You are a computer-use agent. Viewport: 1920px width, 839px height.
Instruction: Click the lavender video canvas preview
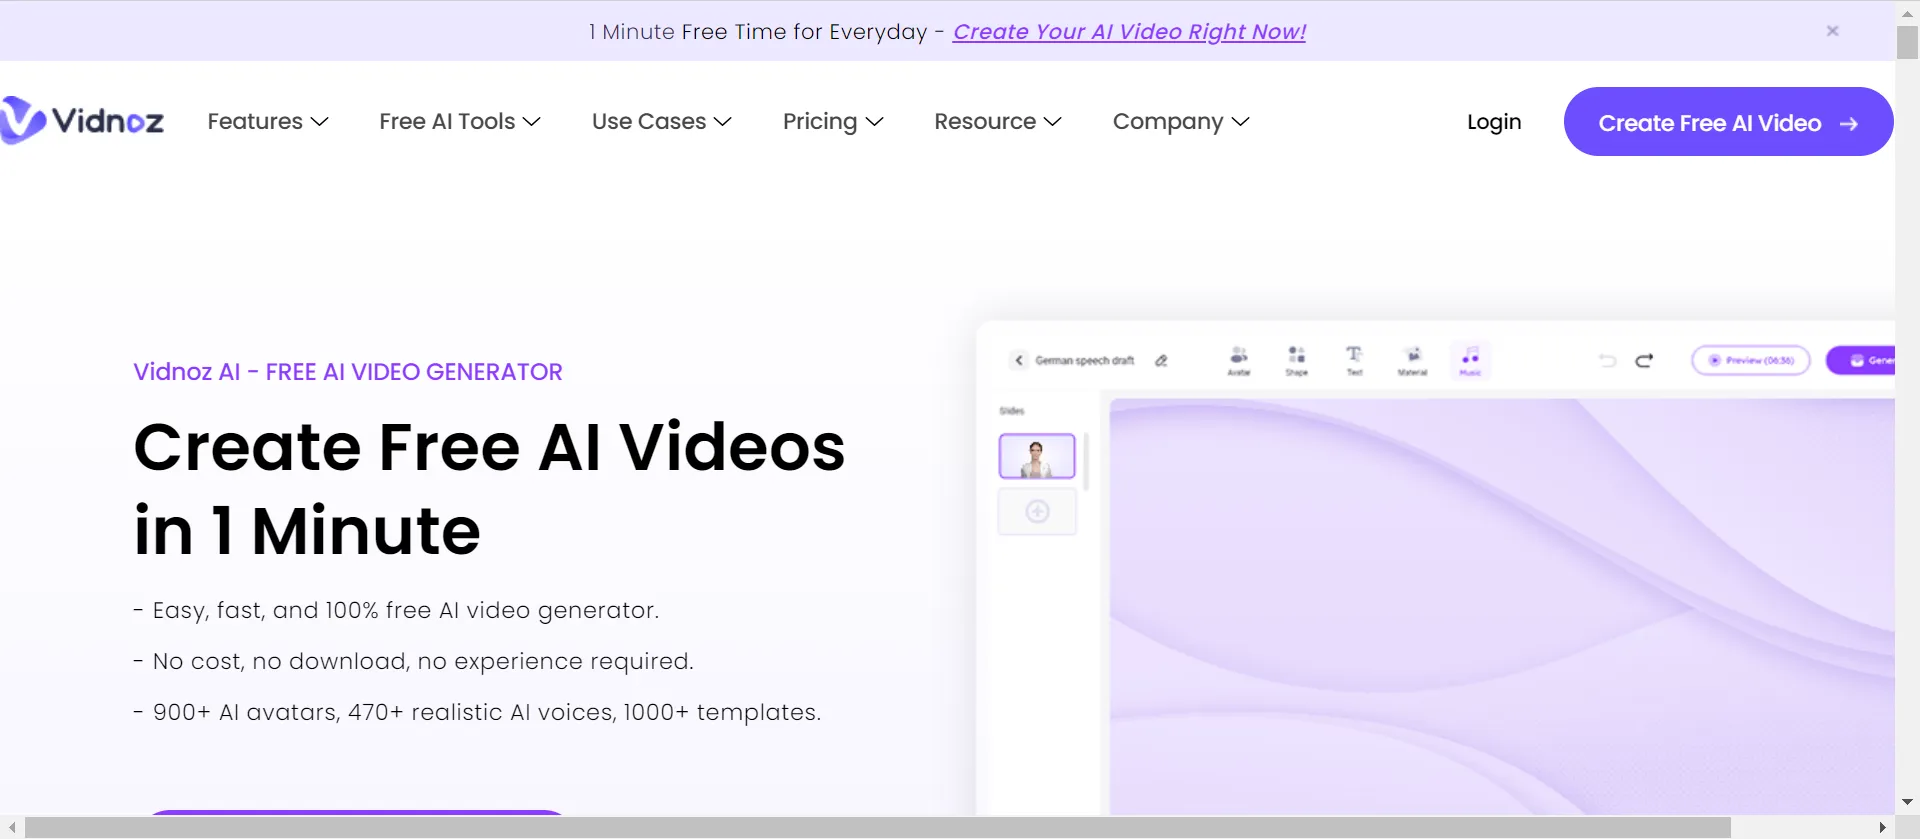(x=1502, y=606)
